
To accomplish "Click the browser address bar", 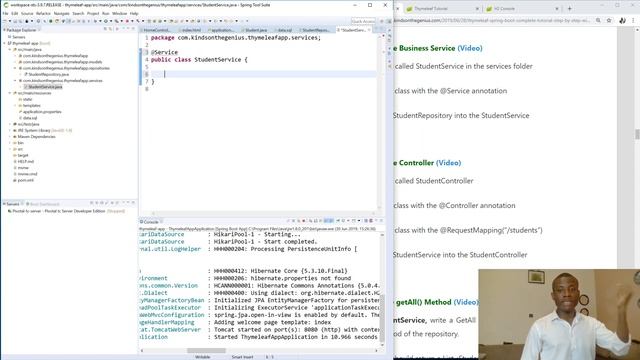I will click(x=492, y=20).
